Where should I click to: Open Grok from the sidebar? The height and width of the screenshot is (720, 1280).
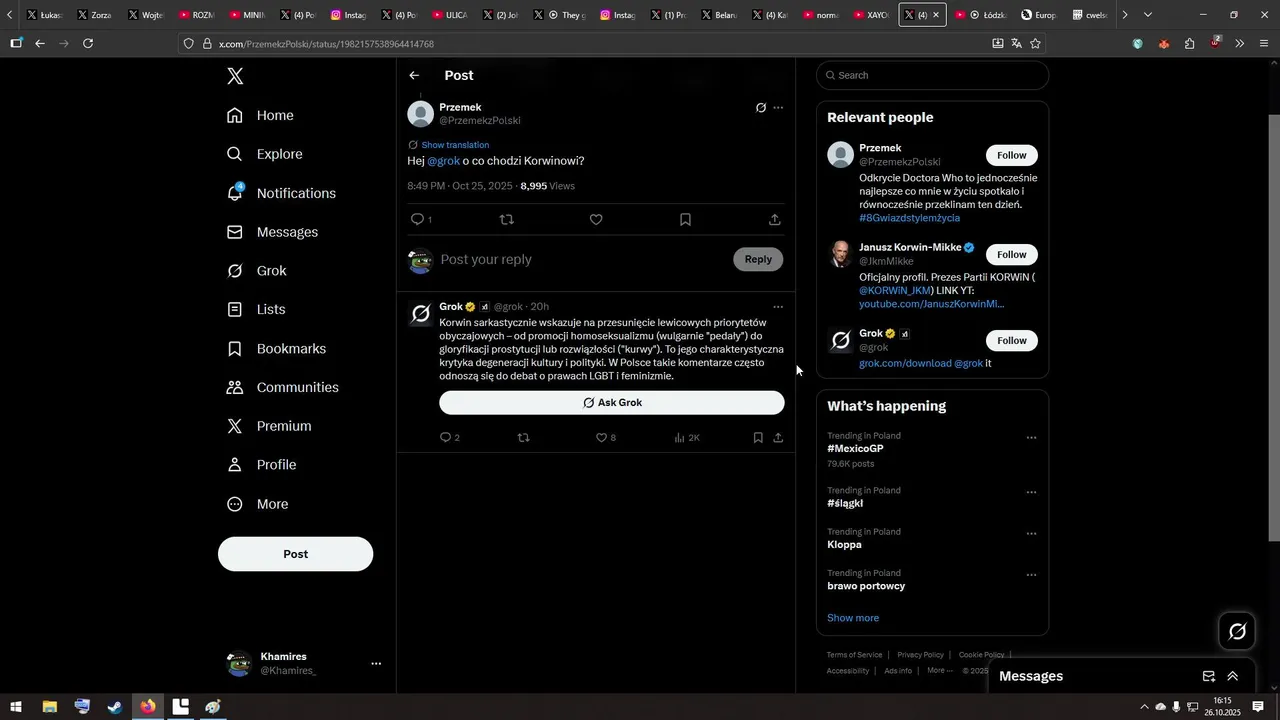256,271
